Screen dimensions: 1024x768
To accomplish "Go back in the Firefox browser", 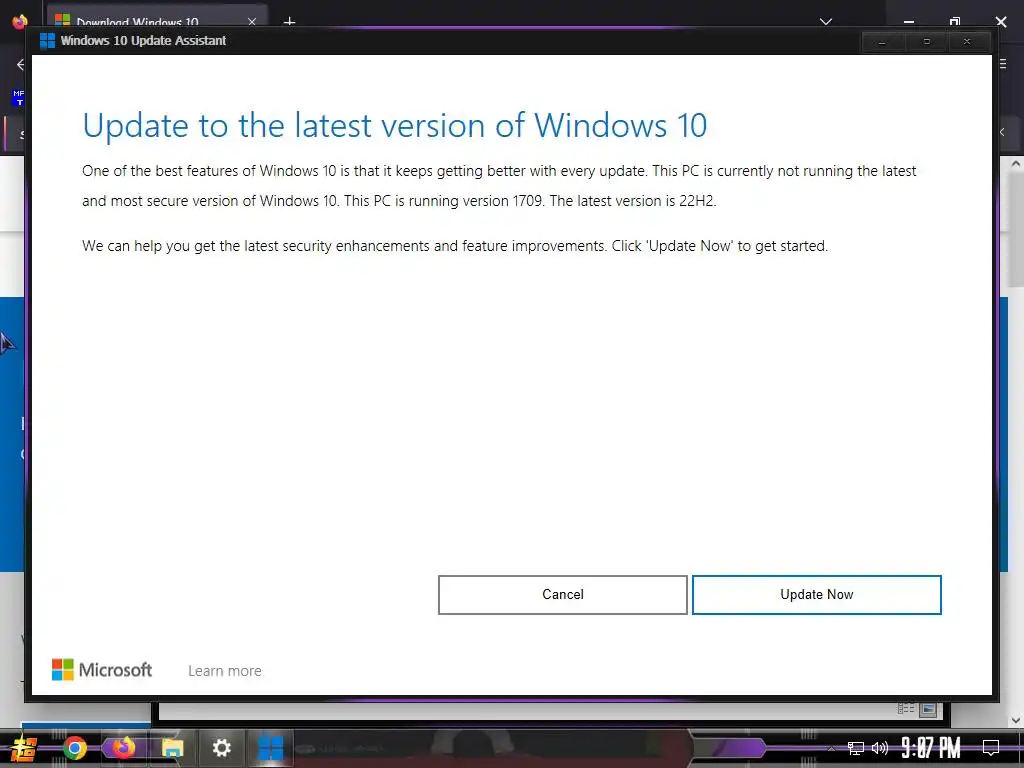I will pyautogui.click(x=20, y=64).
